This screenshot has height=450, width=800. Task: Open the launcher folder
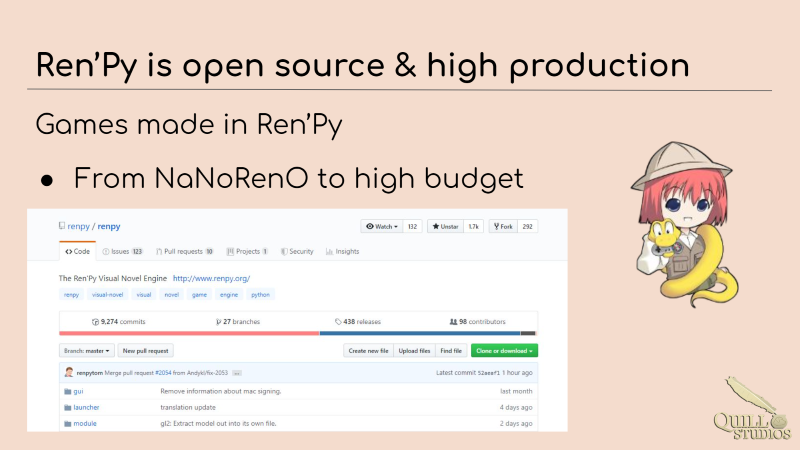(x=86, y=408)
